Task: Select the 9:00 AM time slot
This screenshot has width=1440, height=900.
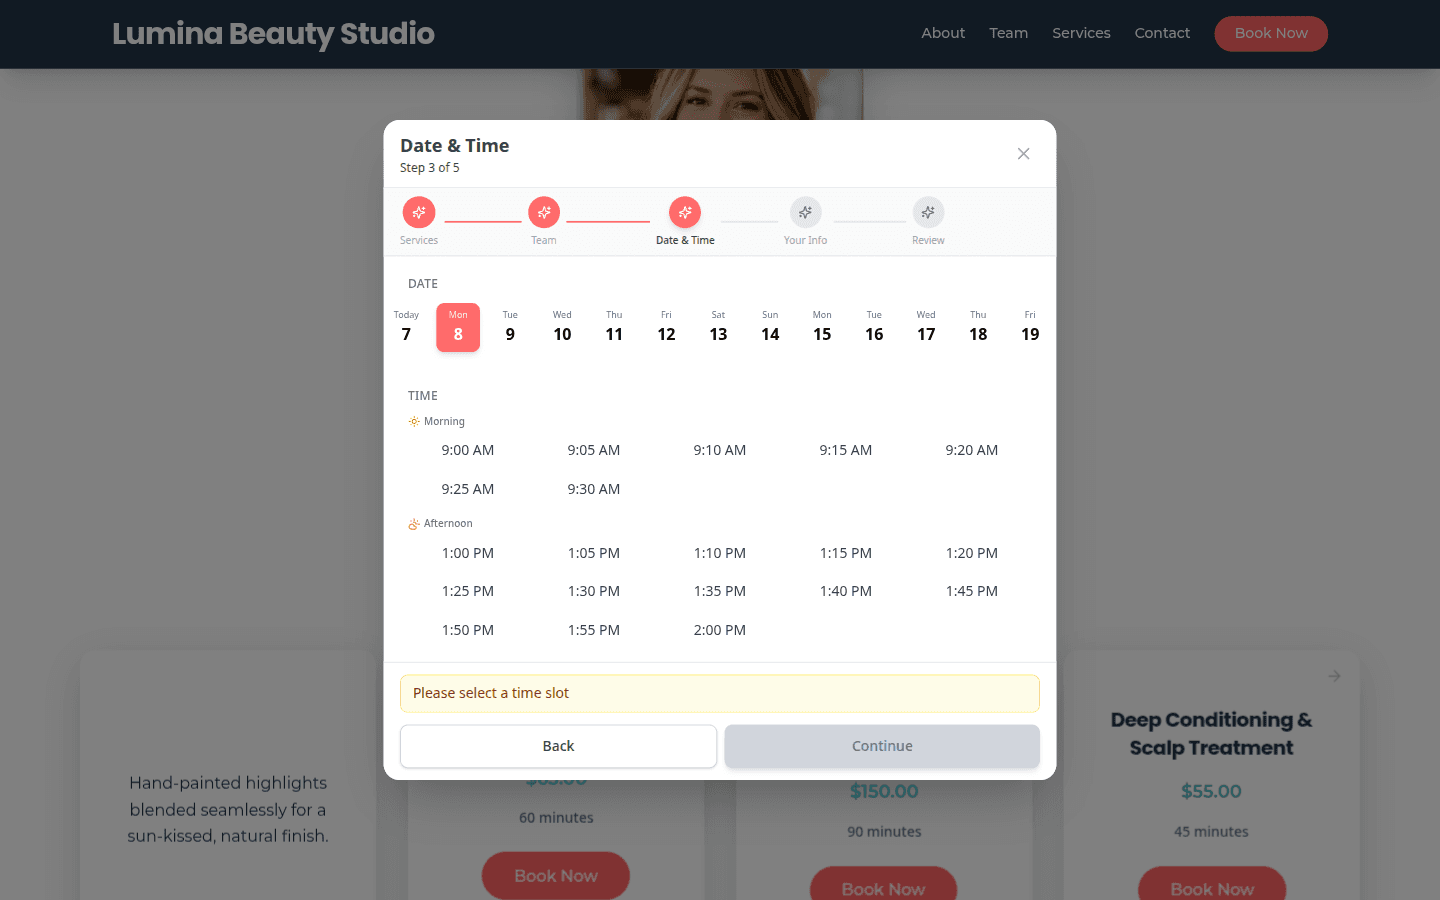Action: pos(468,450)
